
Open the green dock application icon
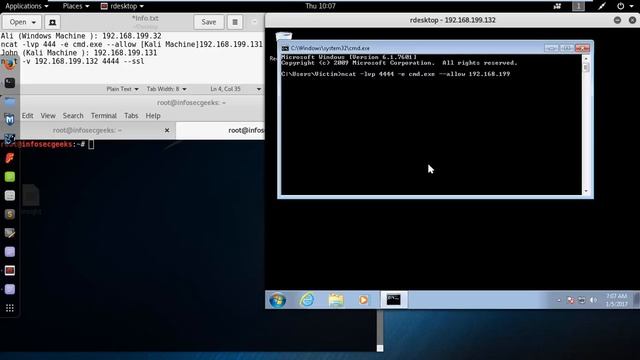[x=10, y=177]
